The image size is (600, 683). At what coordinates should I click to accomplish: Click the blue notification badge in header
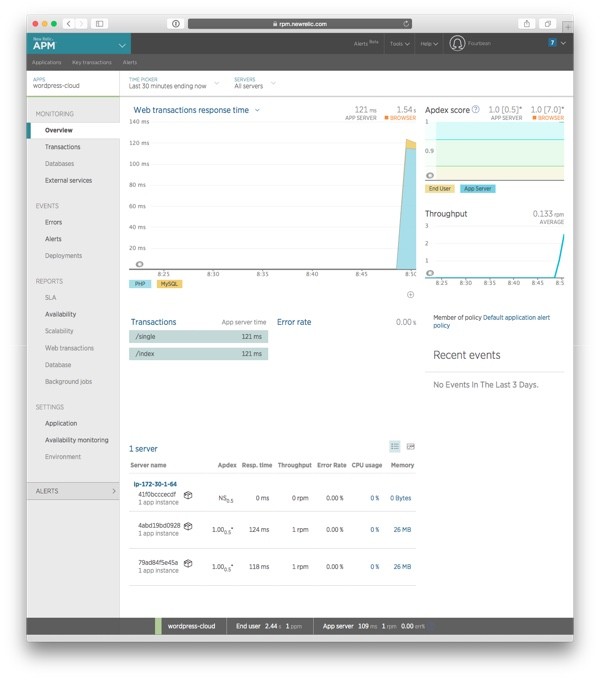pyautogui.click(x=552, y=43)
